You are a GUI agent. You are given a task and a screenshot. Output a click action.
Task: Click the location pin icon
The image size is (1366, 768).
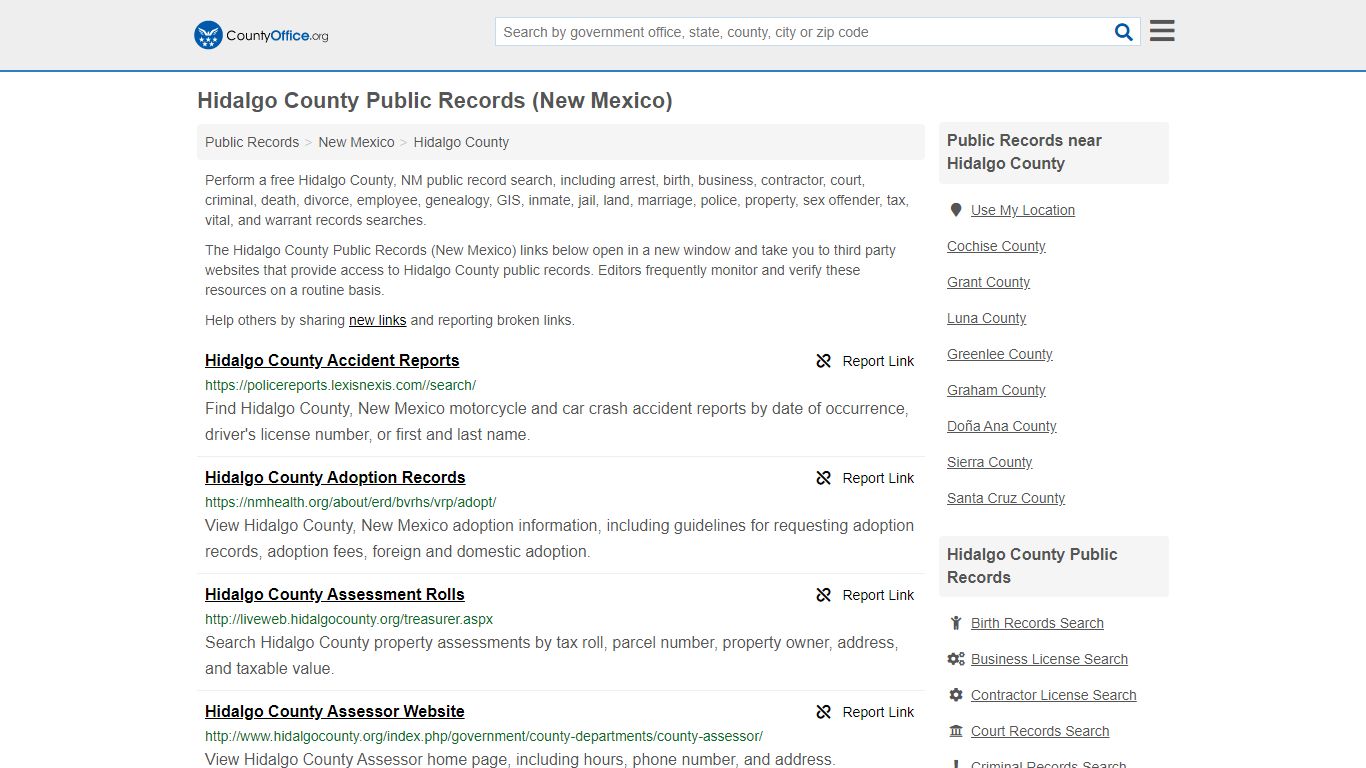(x=956, y=210)
